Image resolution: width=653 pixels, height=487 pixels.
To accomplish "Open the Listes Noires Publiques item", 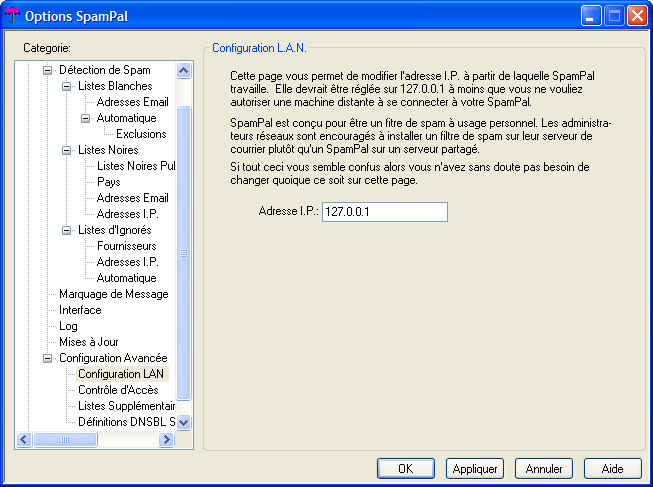I will click(x=136, y=166).
